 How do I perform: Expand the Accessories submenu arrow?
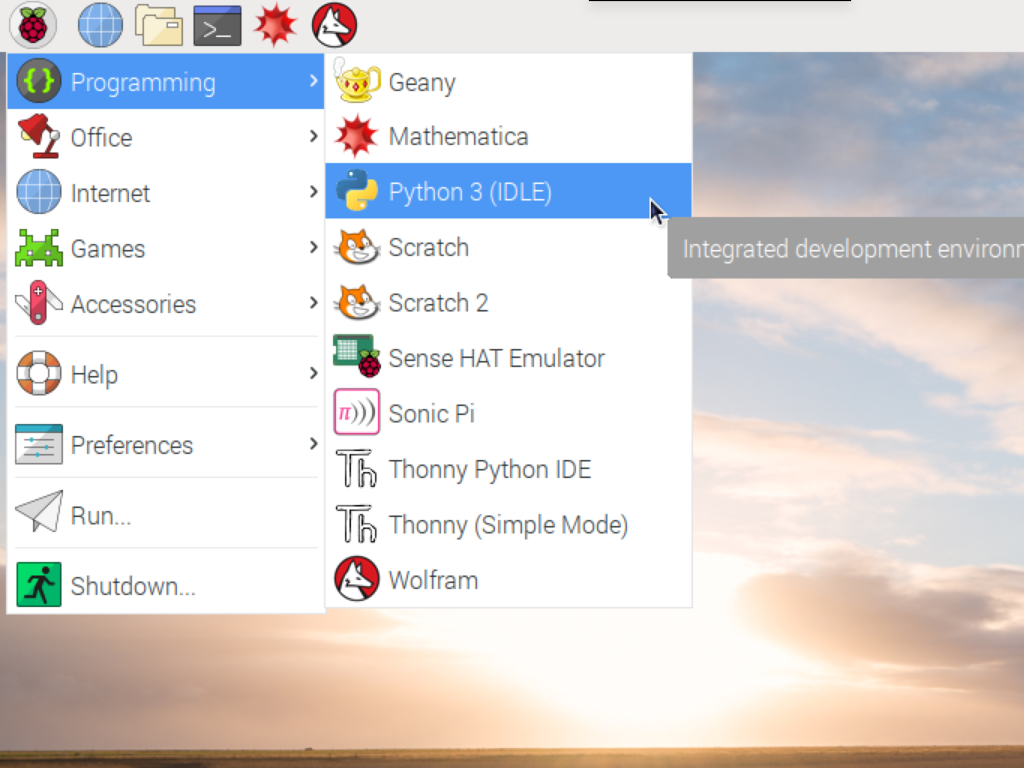[x=314, y=302]
